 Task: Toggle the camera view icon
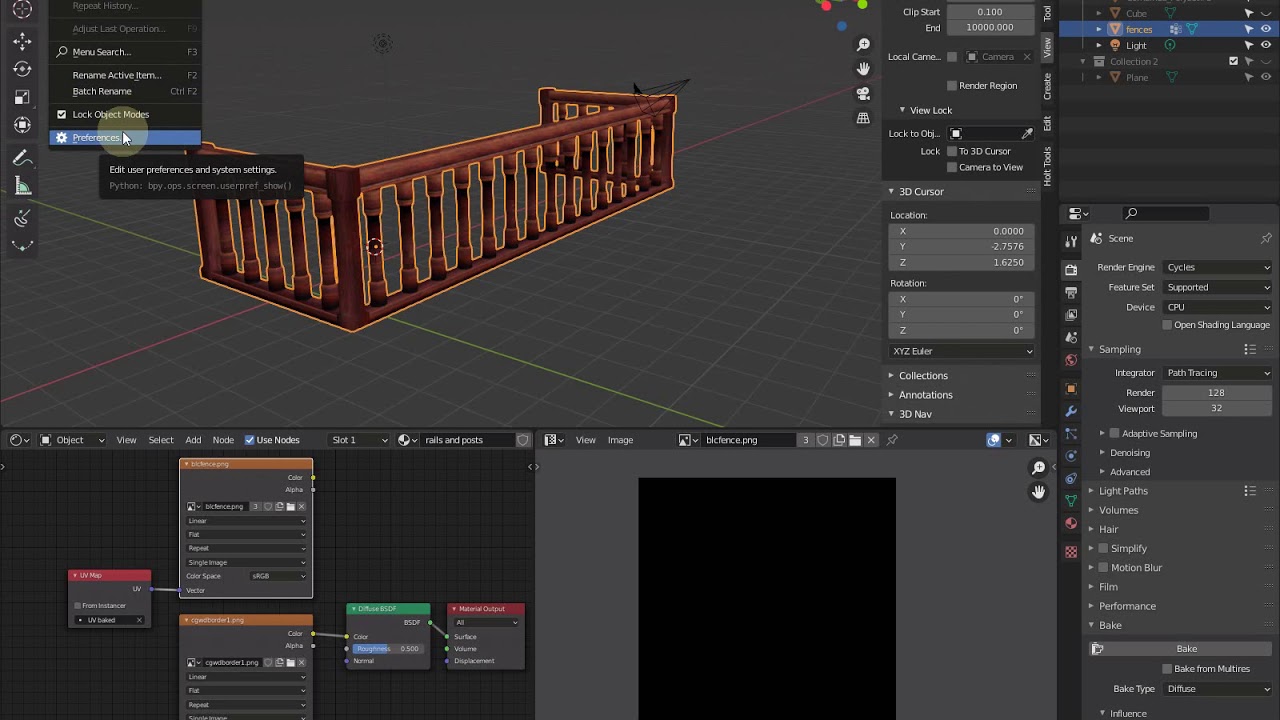(863, 94)
